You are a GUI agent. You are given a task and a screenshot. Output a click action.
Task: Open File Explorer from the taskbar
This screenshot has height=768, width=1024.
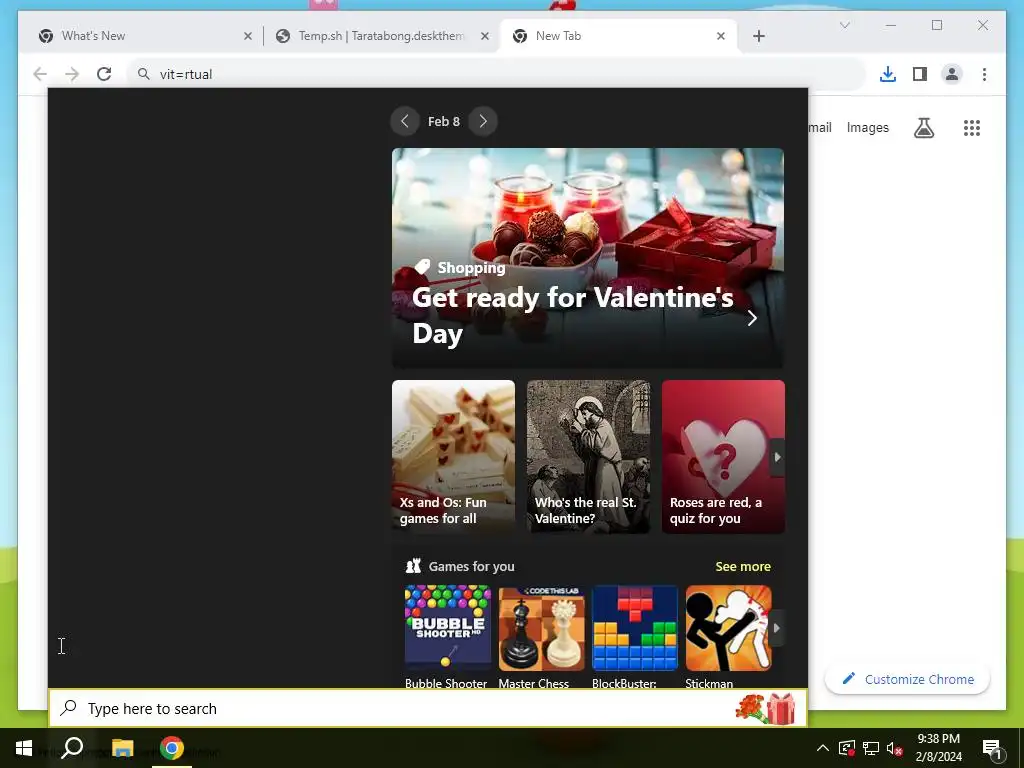click(122, 748)
